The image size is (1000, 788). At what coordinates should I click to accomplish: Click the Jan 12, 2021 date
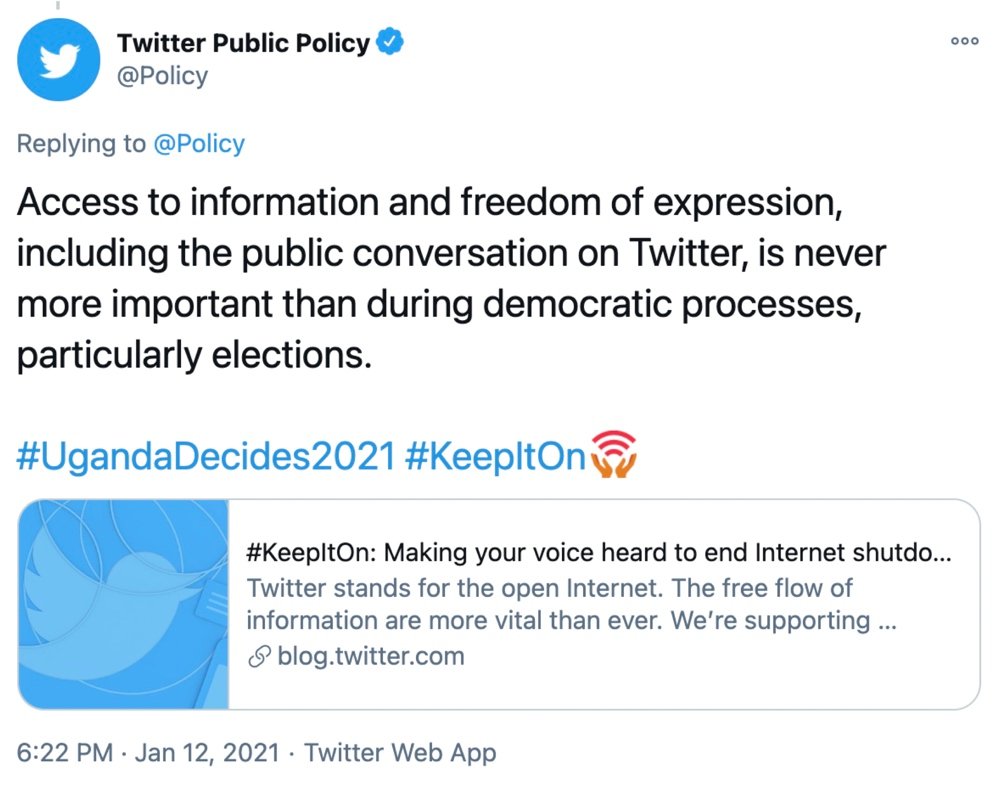208,753
